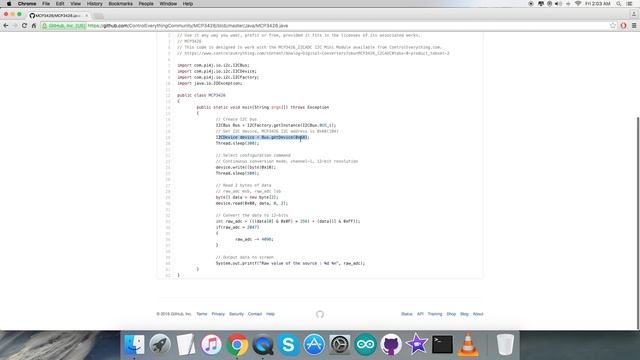Open a new tab beside MCP3426 tab
Screen dimensions: 640x360
tap(98, 16)
